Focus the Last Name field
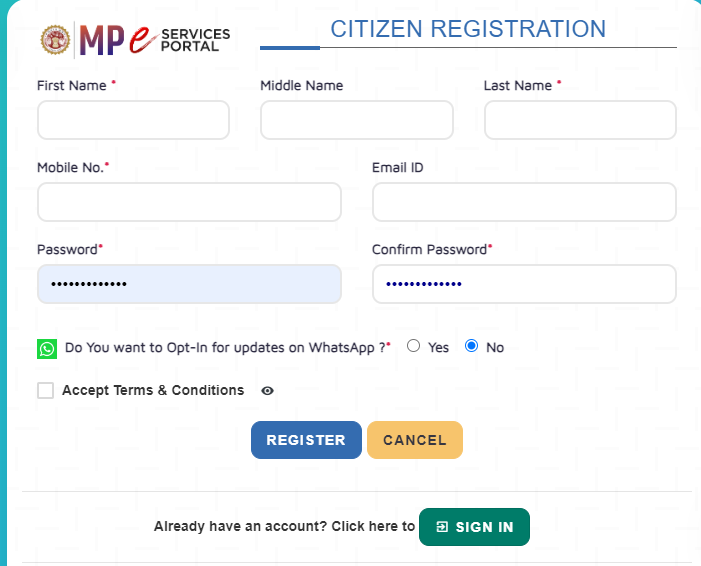 point(580,120)
